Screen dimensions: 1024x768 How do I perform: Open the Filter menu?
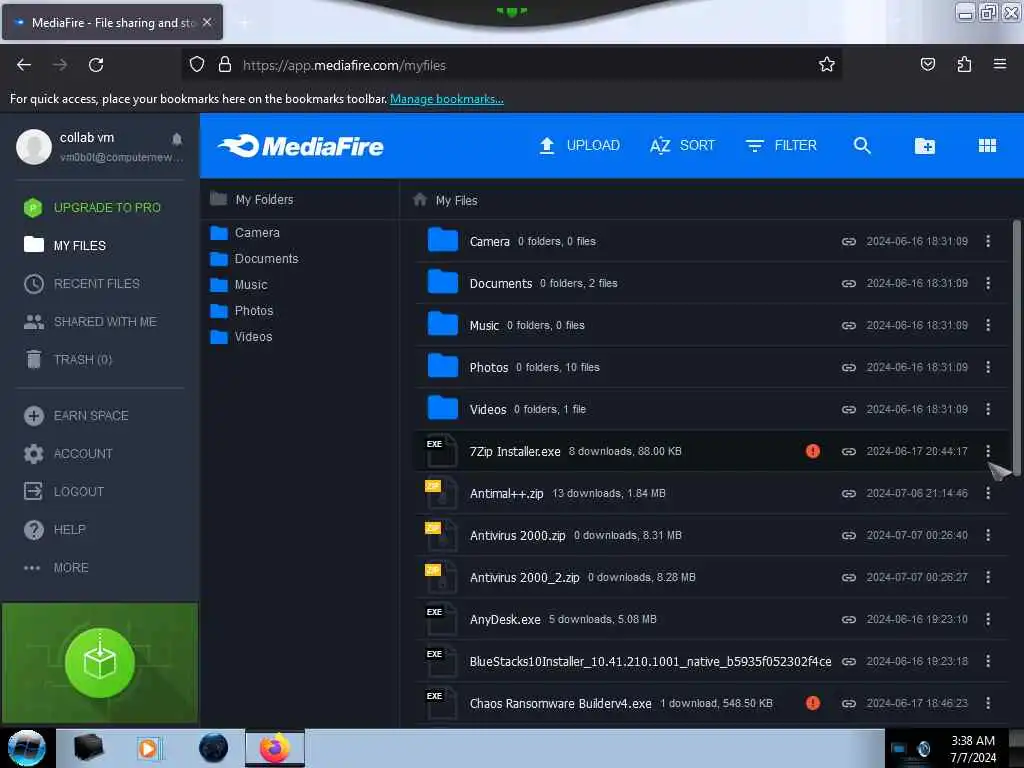click(781, 146)
